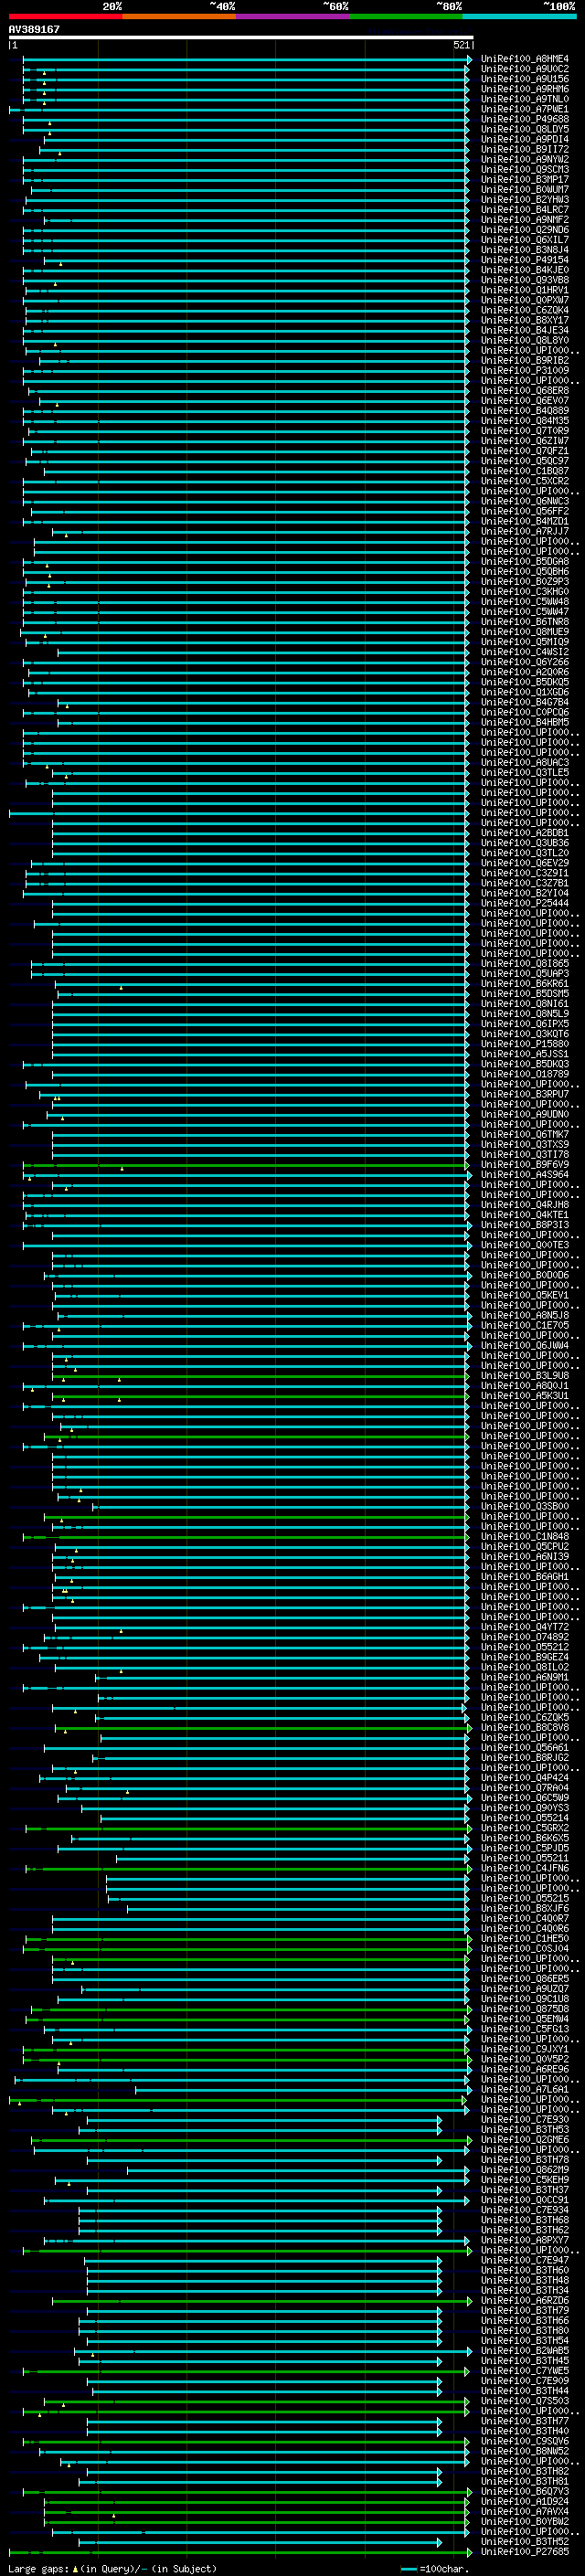Click green arrowhead on UniRef100_A6RZD6 alignment

(469, 2301)
